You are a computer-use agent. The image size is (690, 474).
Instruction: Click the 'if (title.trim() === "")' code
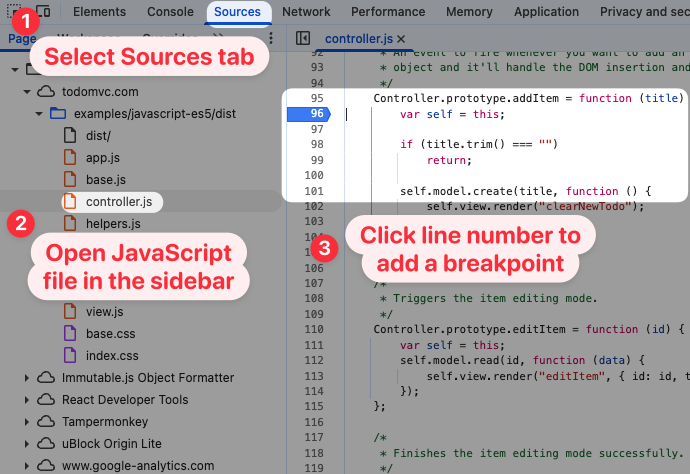(479, 144)
